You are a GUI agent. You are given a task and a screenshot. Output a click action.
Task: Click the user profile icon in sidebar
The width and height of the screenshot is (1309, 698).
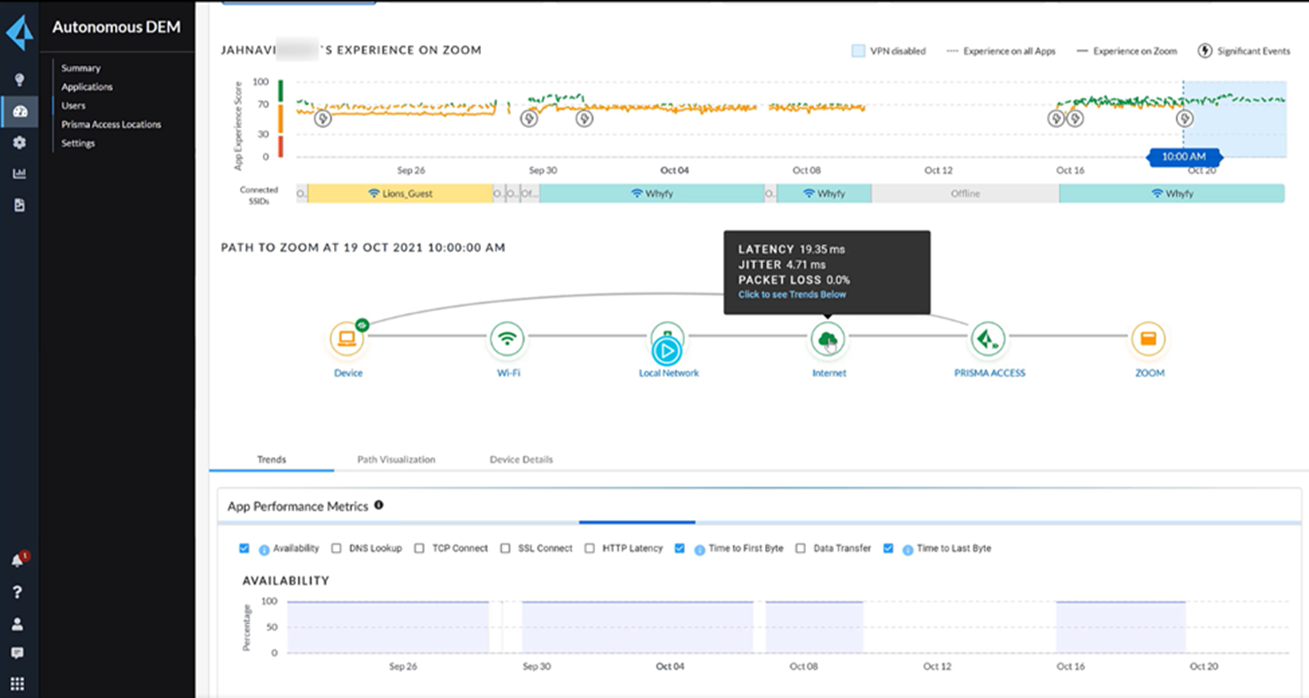(x=18, y=624)
